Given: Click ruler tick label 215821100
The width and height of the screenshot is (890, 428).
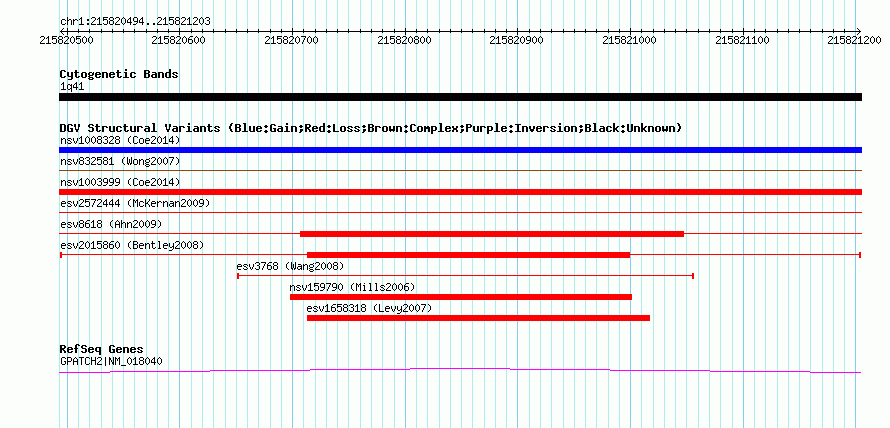Looking at the screenshot, I should (742, 40).
